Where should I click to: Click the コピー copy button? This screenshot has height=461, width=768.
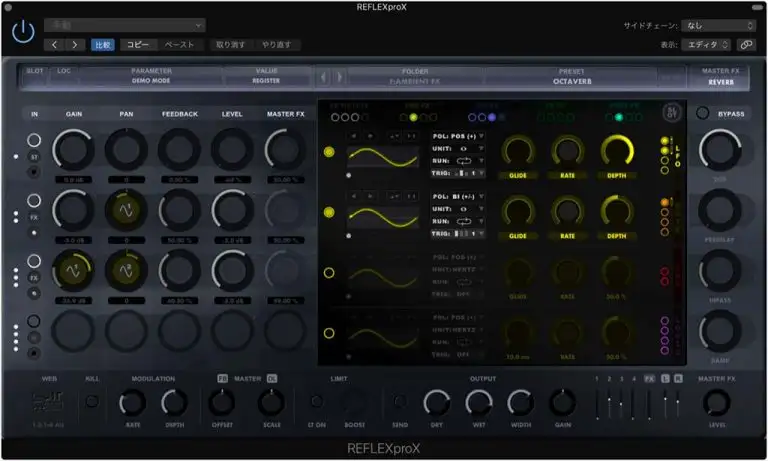138,45
